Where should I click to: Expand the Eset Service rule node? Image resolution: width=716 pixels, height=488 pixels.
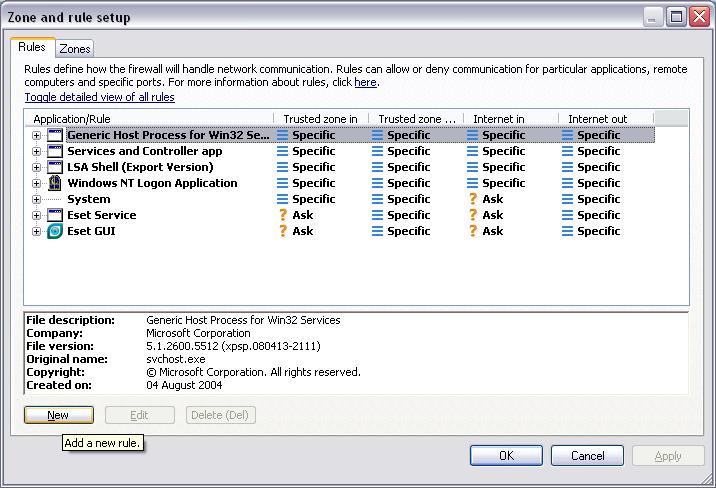point(37,215)
